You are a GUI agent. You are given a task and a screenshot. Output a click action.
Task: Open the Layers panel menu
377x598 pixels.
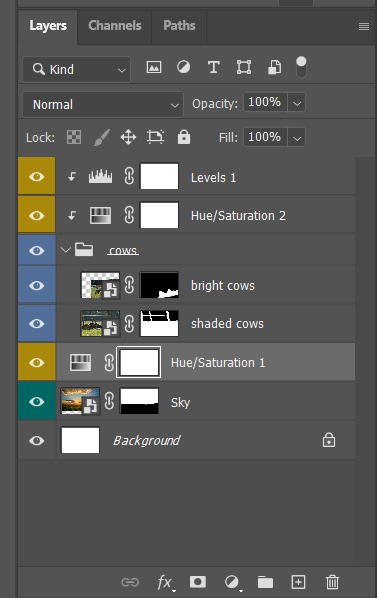click(x=364, y=26)
